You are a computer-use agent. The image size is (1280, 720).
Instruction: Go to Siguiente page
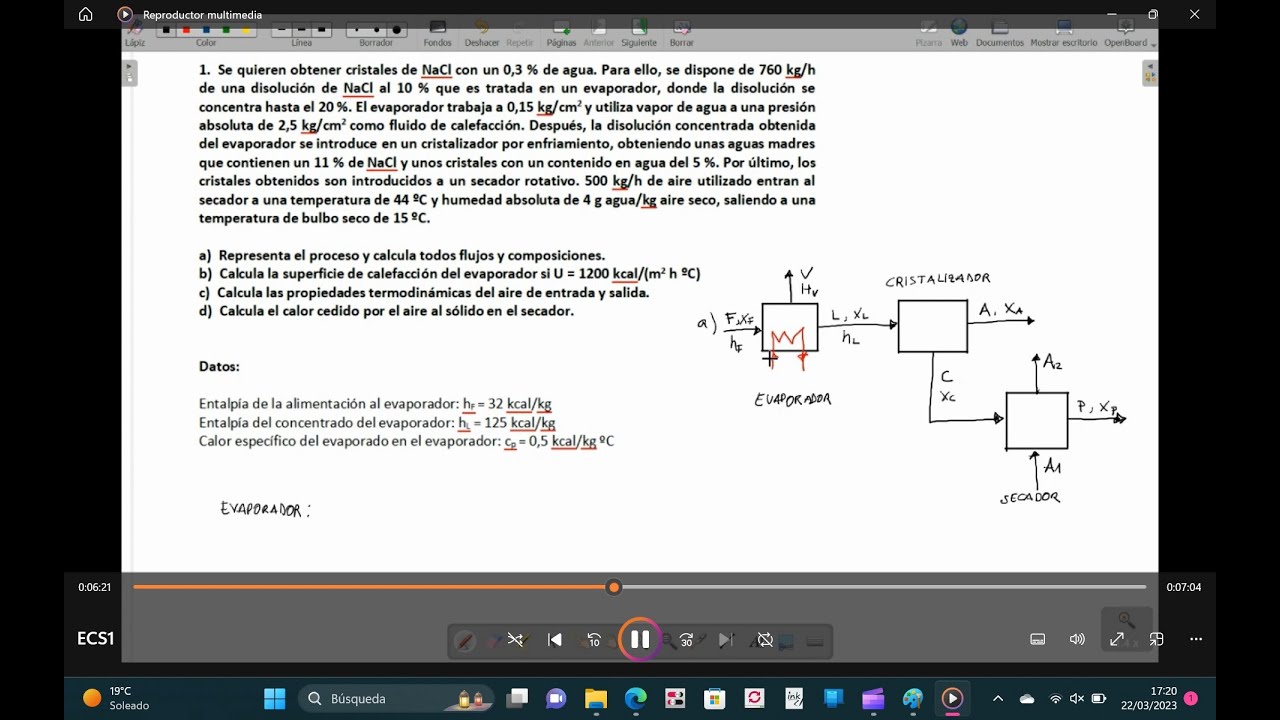[639, 34]
